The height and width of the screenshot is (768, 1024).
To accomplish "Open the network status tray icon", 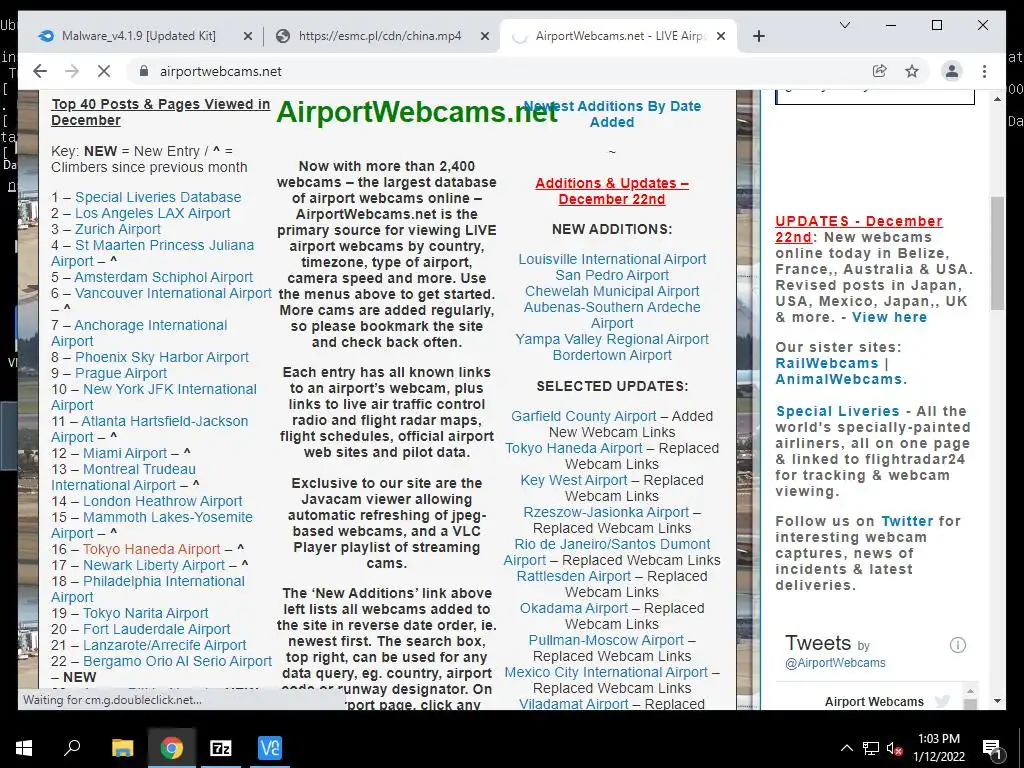I will coord(871,748).
